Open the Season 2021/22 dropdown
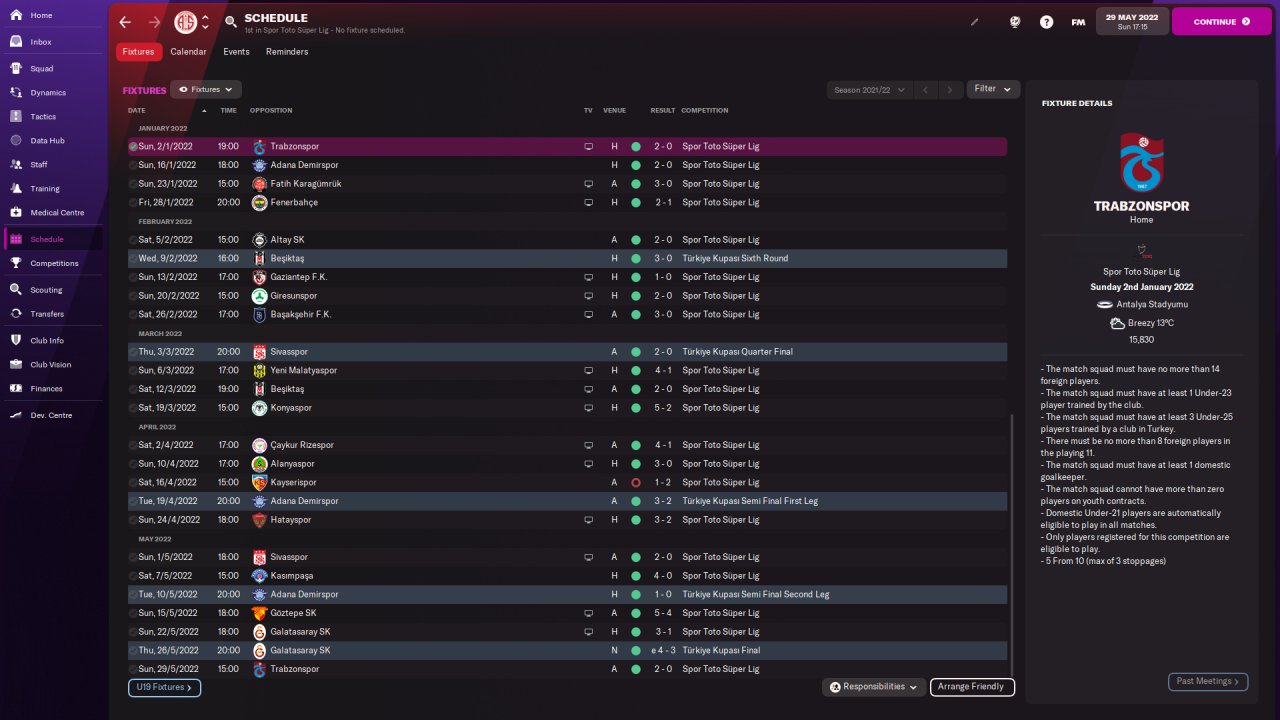Image resolution: width=1280 pixels, height=720 pixels. (x=870, y=90)
